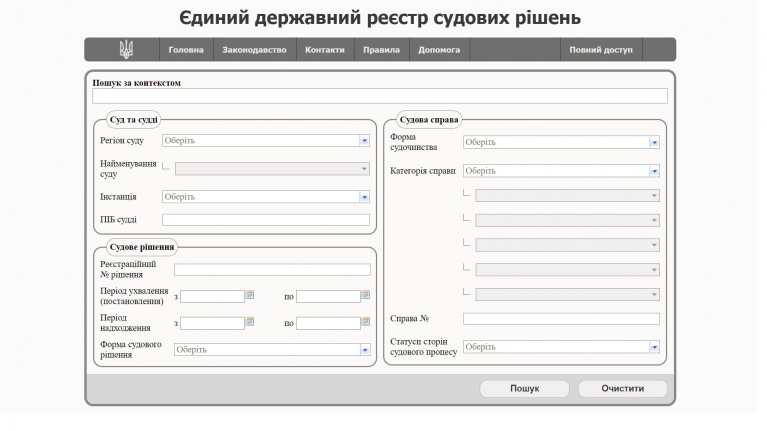Click the 'Судова справа' group label
Viewport: 767px width, 431px height.
tap(429, 120)
